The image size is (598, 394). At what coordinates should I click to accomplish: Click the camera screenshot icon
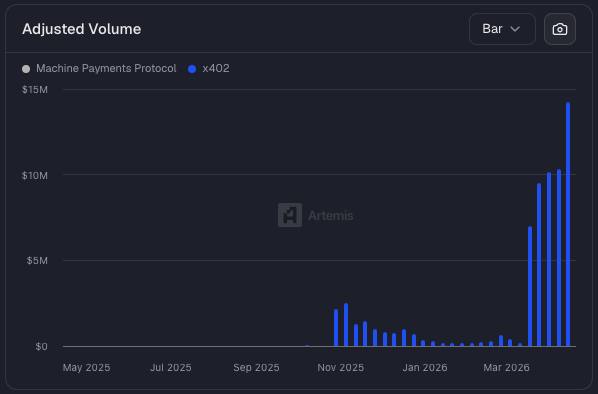point(559,29)
